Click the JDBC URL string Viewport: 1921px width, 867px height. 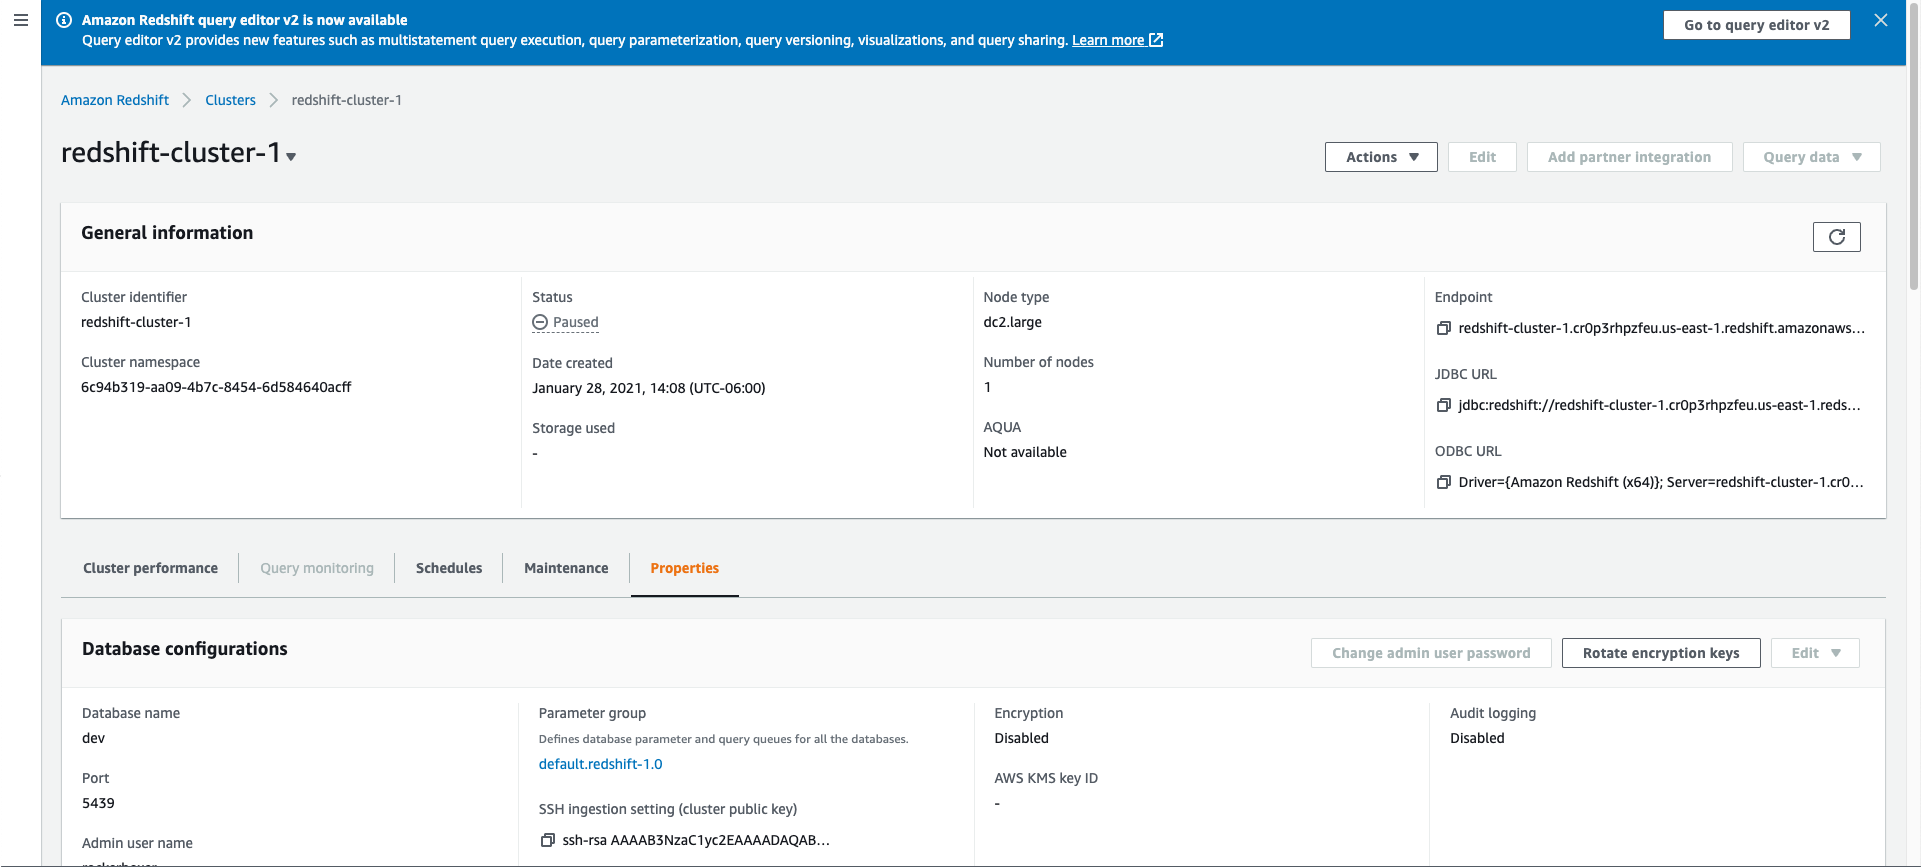pos(1659,405)
